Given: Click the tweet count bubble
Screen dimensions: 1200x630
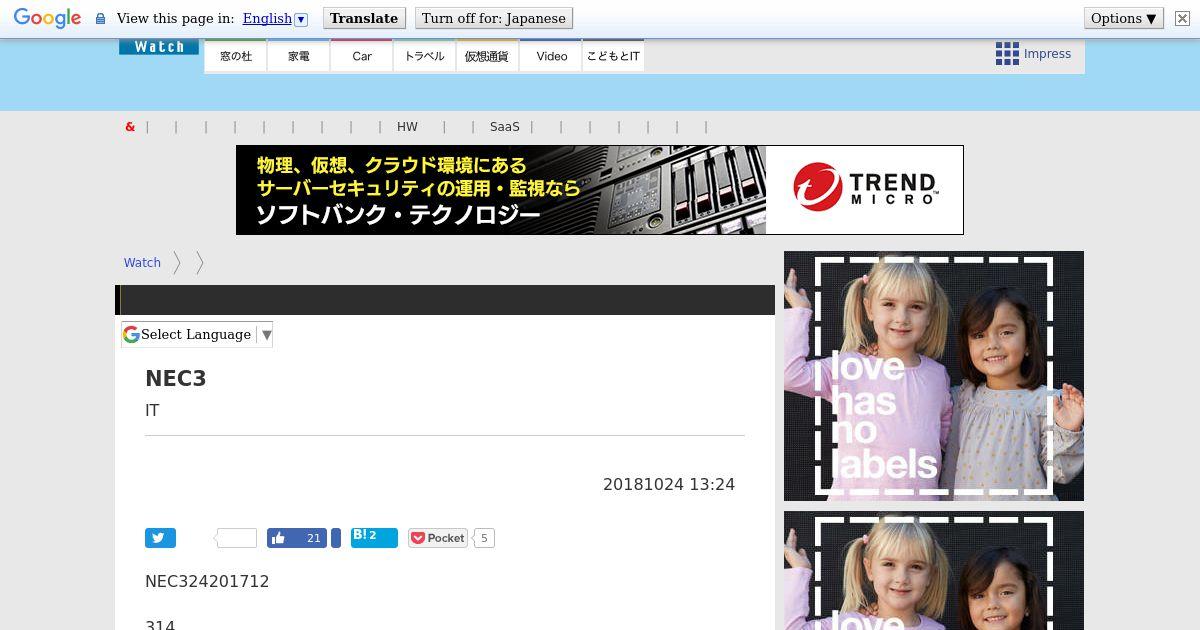Looking at the screenshot, I should click(236, 538).
